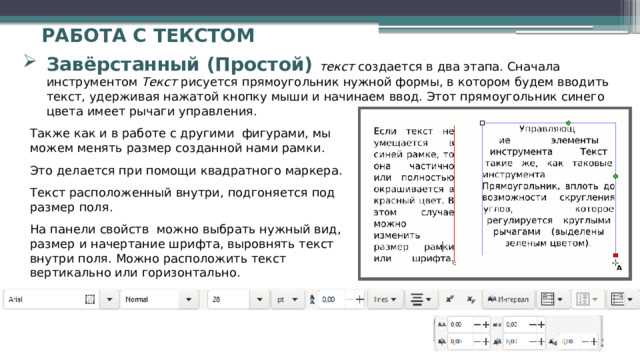Click the text 'Управляющие элементы' in the frame
Screen dimensions: 640x360
coord(548,135)
